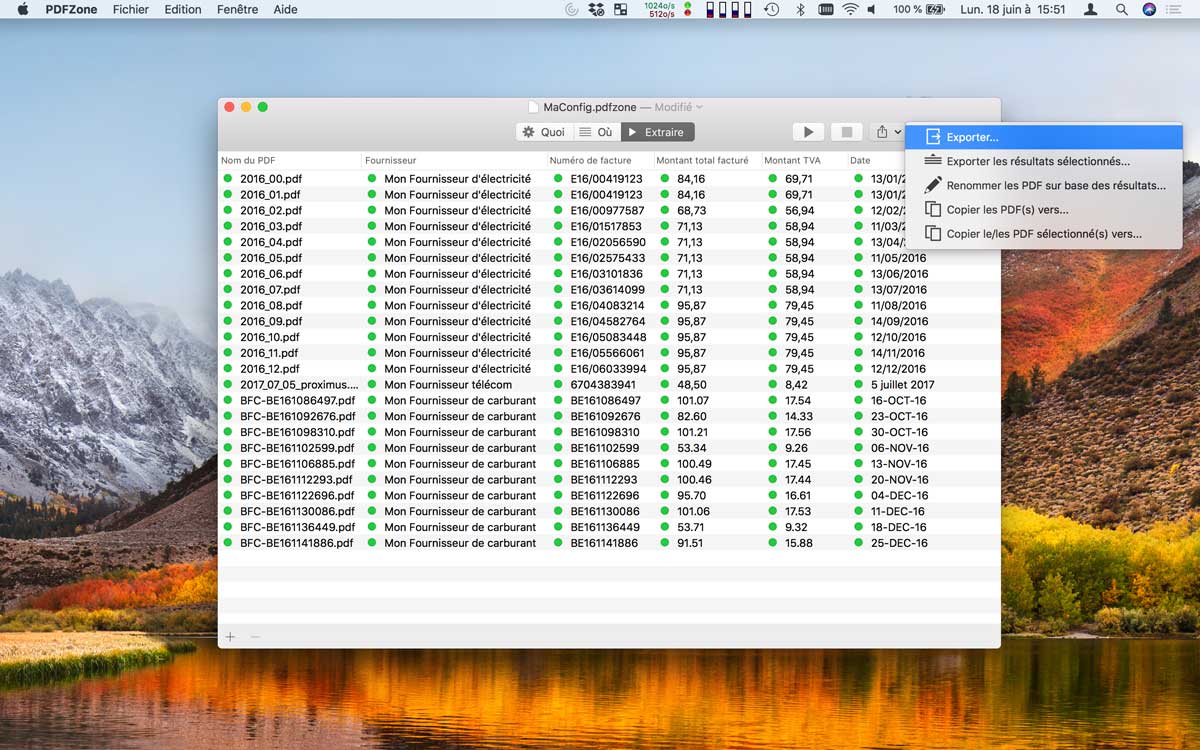Select Copier le/les PDF sélectionné(s) vers…
The height and width of the screenshot is (750, 1200).
click(1043, 233)
